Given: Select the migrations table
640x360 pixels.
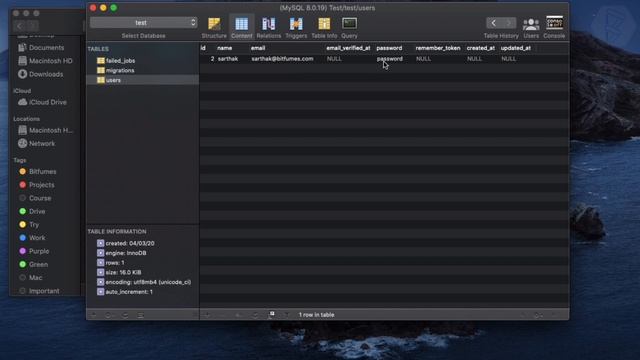Looking at the screenshot, I should 120,70.
